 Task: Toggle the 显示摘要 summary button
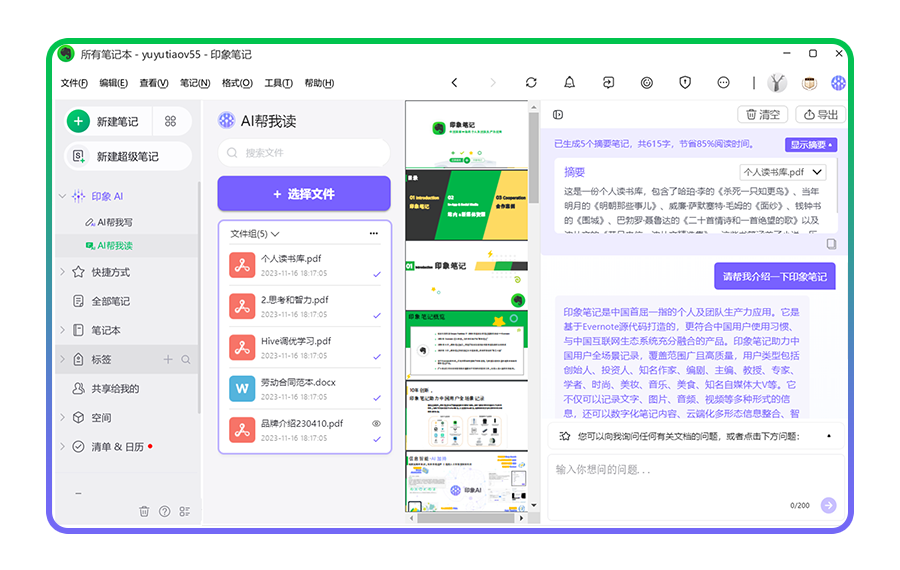[811, 145]
